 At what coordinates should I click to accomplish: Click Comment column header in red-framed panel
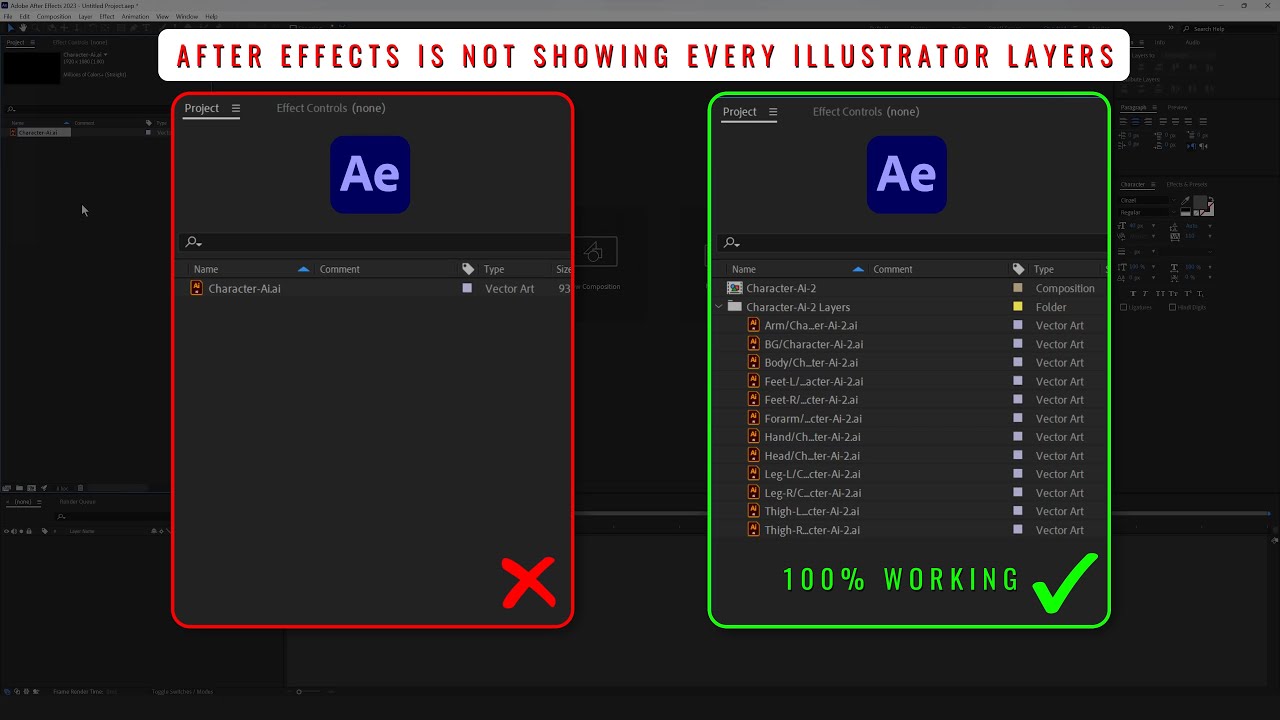[339, 269]
